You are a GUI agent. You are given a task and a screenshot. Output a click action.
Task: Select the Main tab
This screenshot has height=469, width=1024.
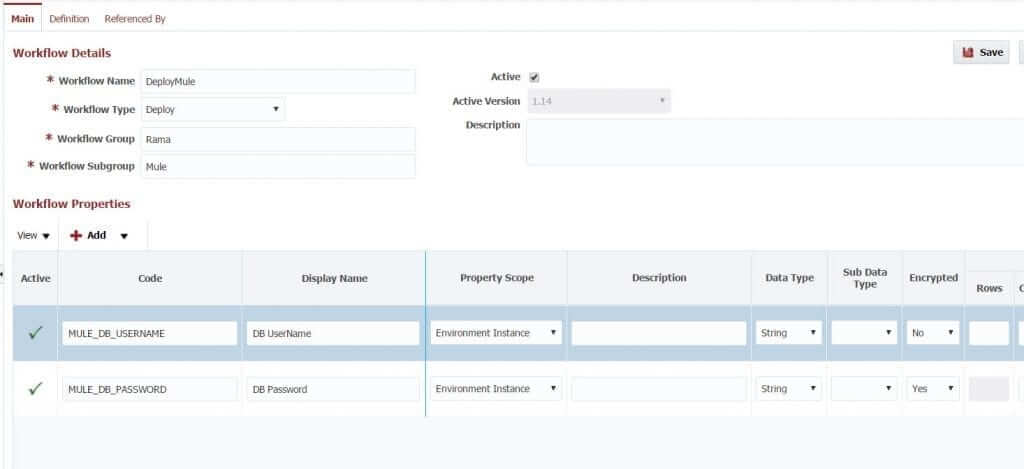(22, 19)
